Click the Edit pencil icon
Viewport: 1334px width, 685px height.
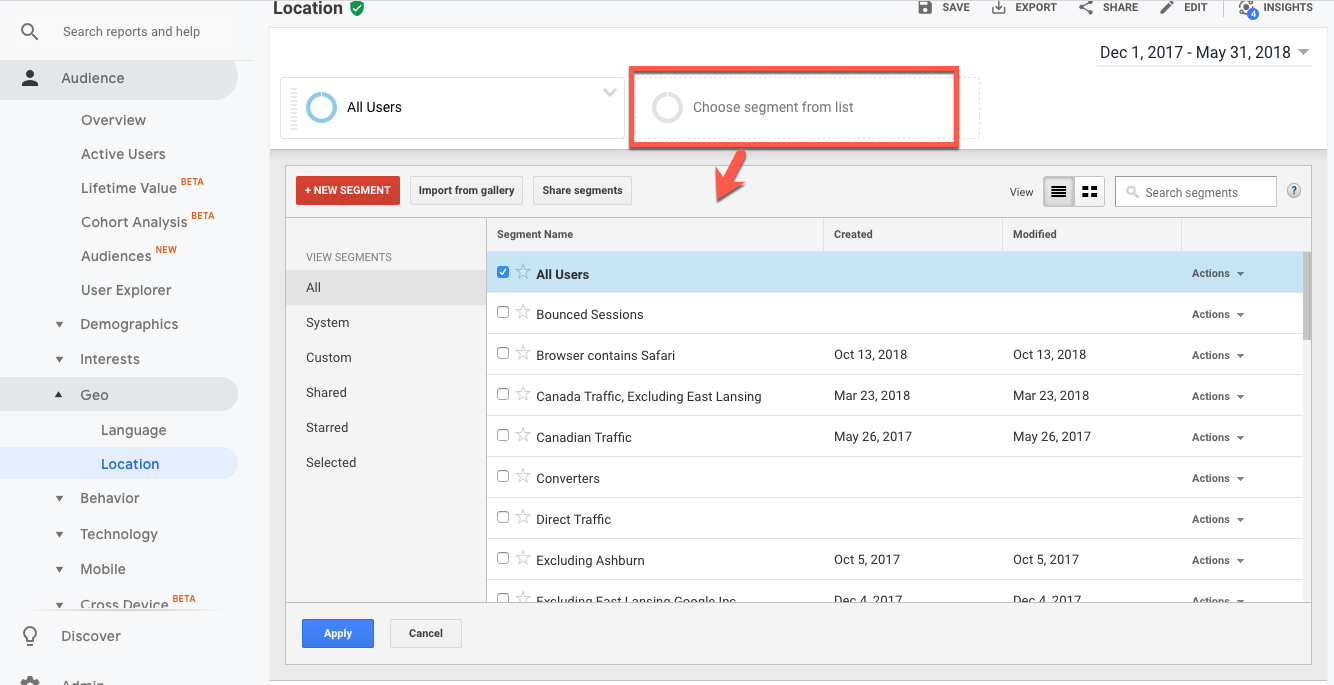(x=1166, y=8)
